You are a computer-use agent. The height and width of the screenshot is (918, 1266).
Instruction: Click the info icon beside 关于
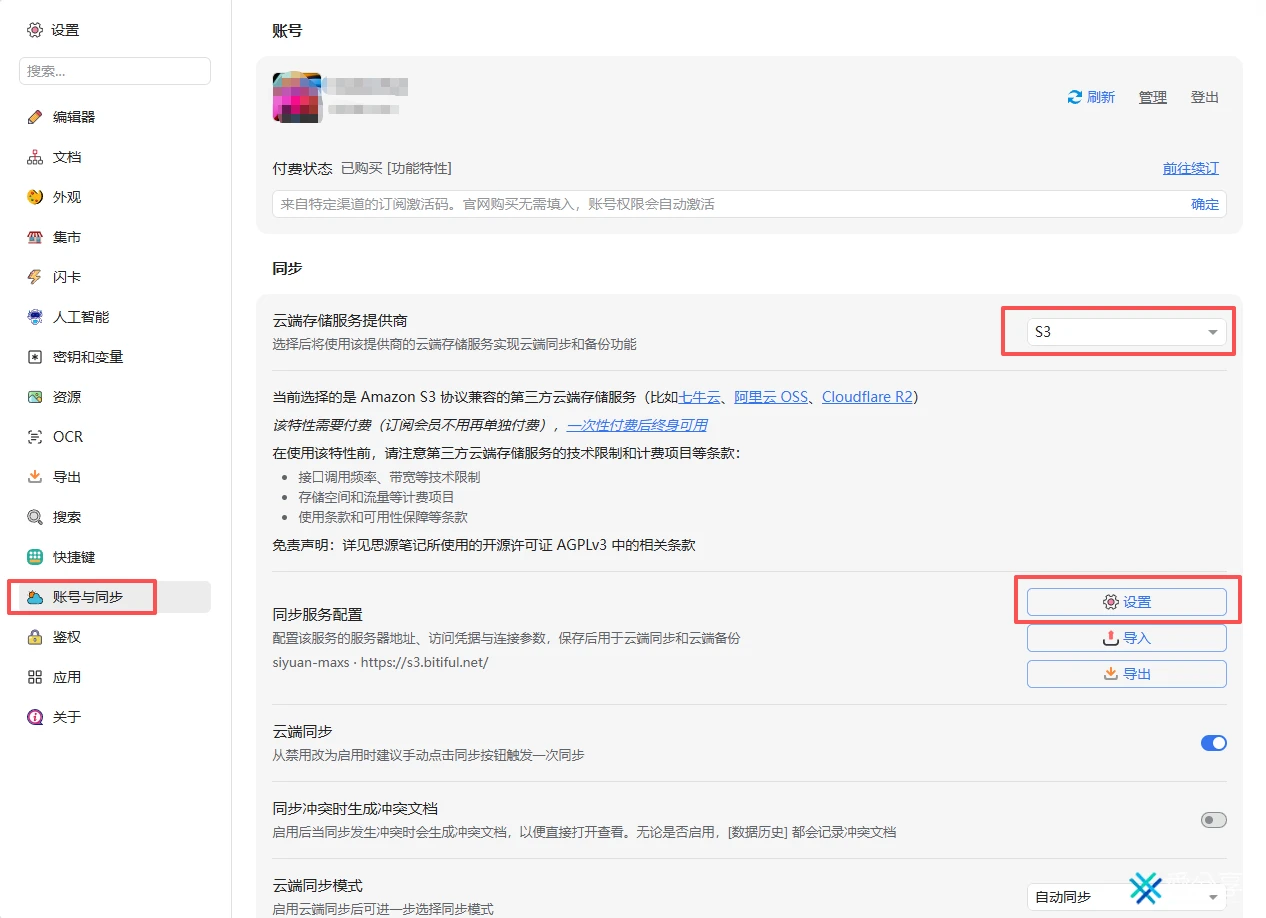point(35,717)
